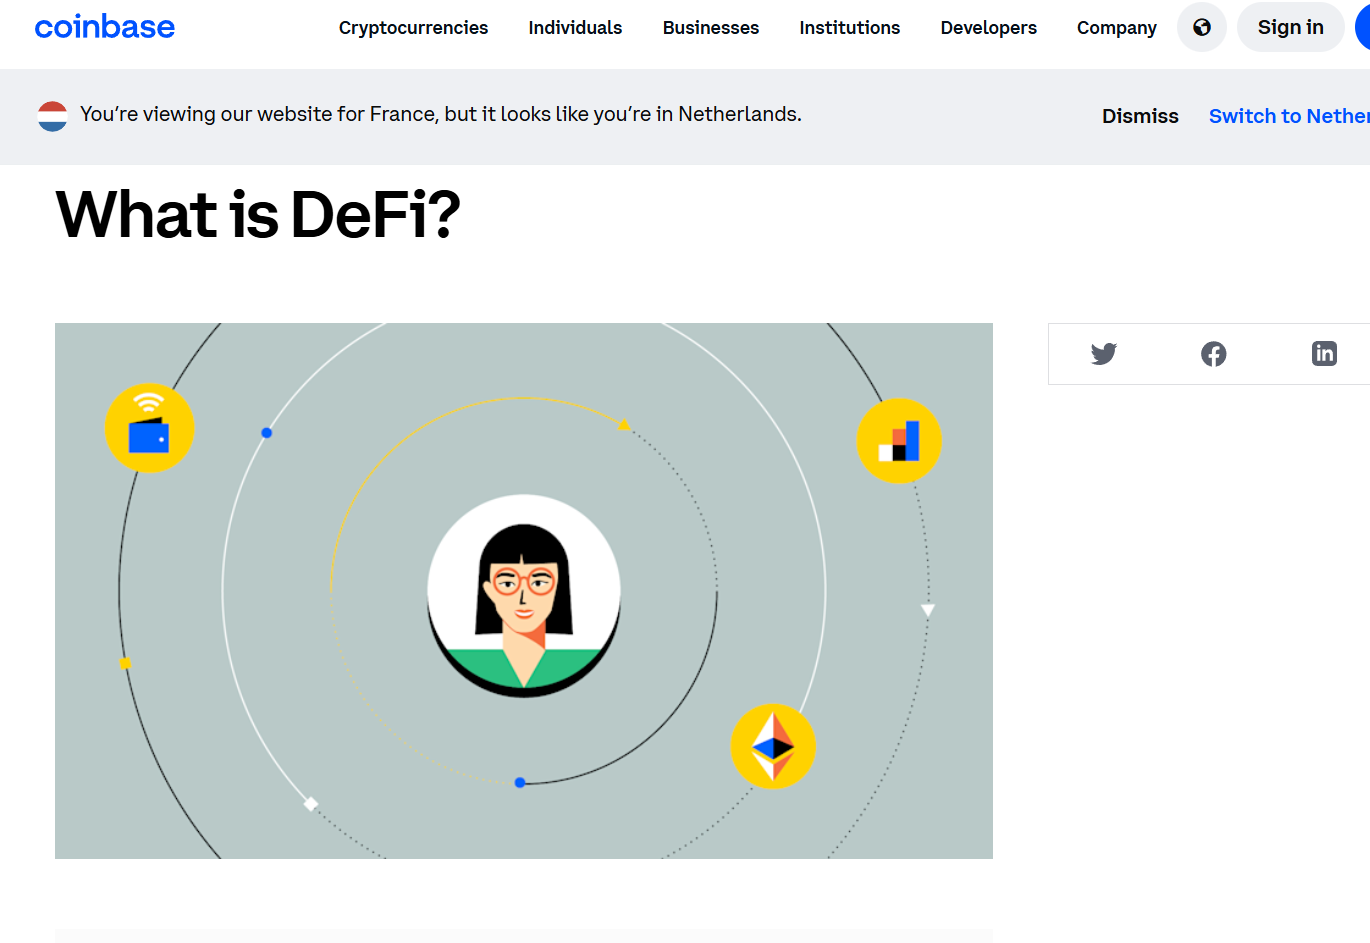1370x943 pixels.
Task: Click the Netherlands flag icon
Action: pos(52,116)
